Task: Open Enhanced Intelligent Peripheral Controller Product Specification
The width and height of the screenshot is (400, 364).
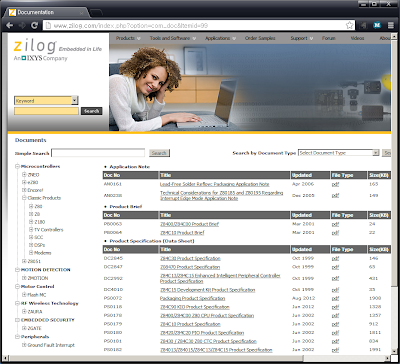Action: click(220, 279)
